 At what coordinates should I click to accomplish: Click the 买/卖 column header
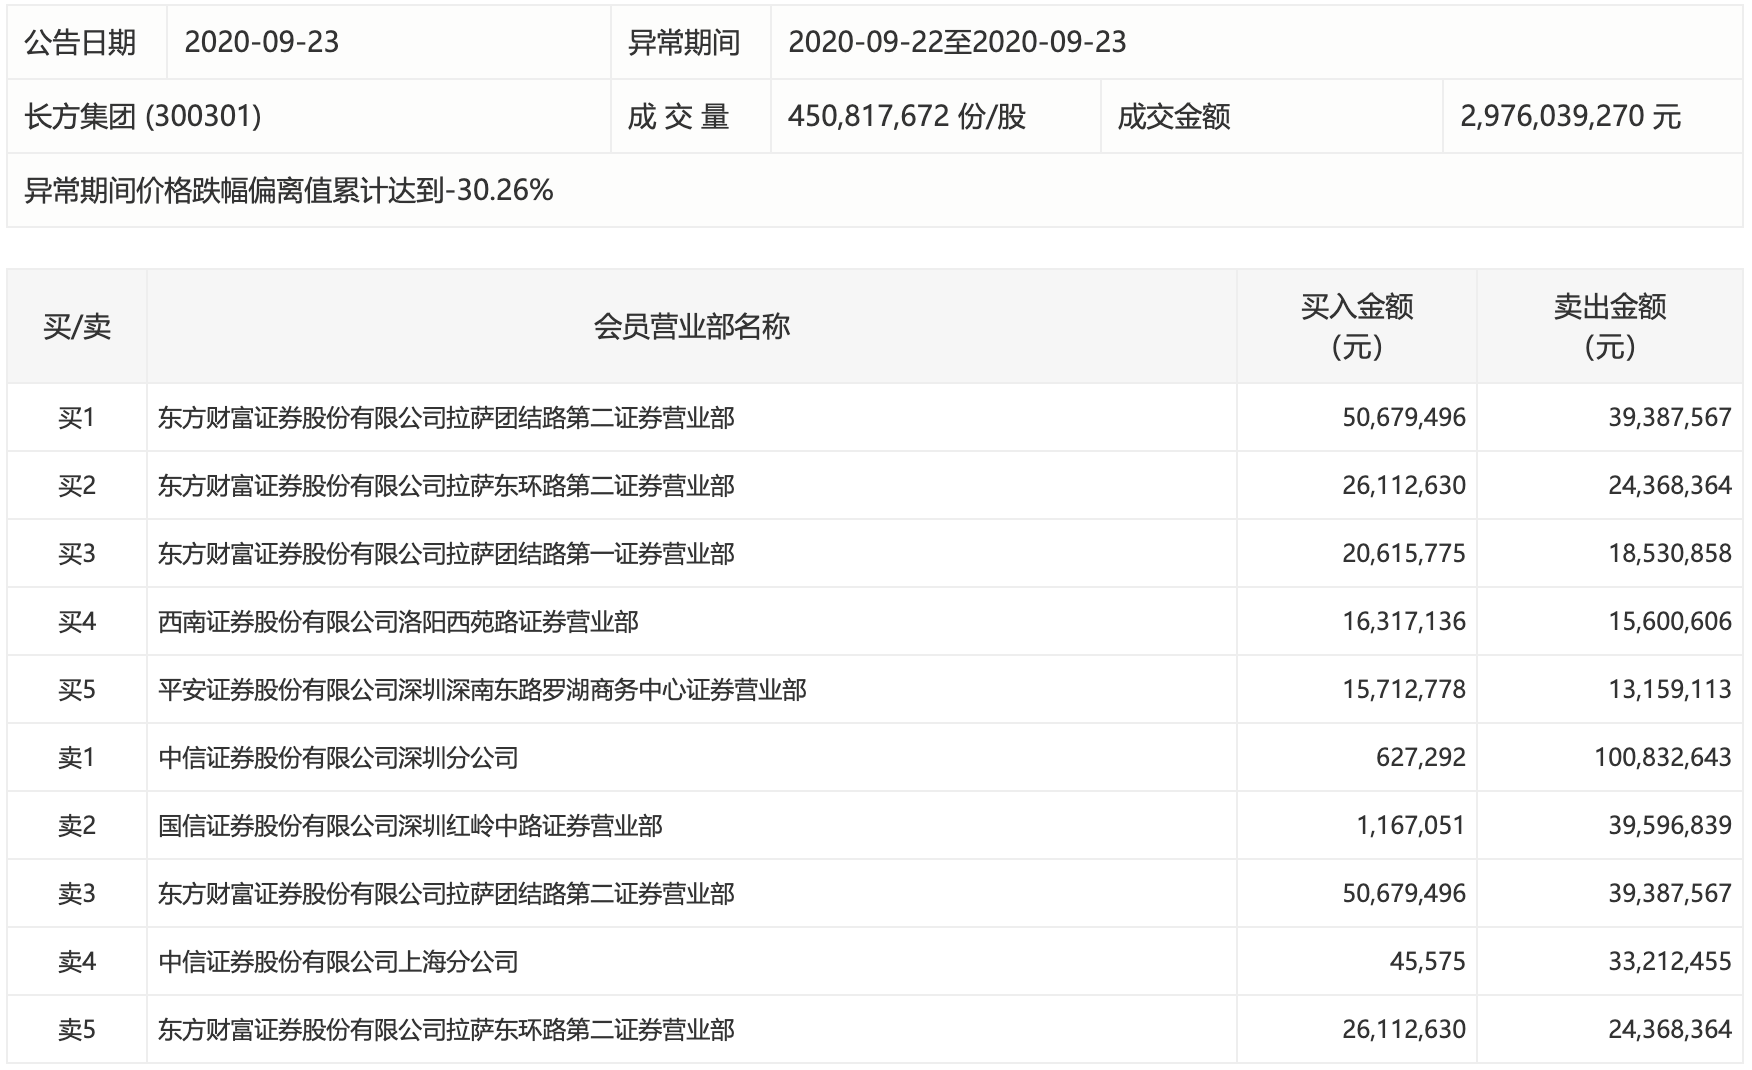point(77,327)
